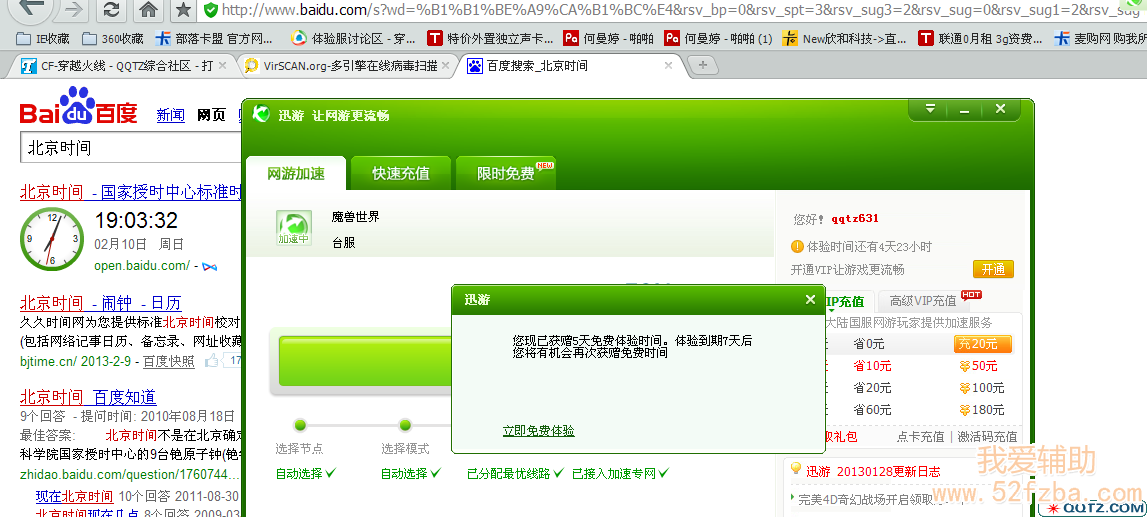This screenshot has width=1147, height=517.
Task: Click the browser forward arrow
Action: [73, 10]
